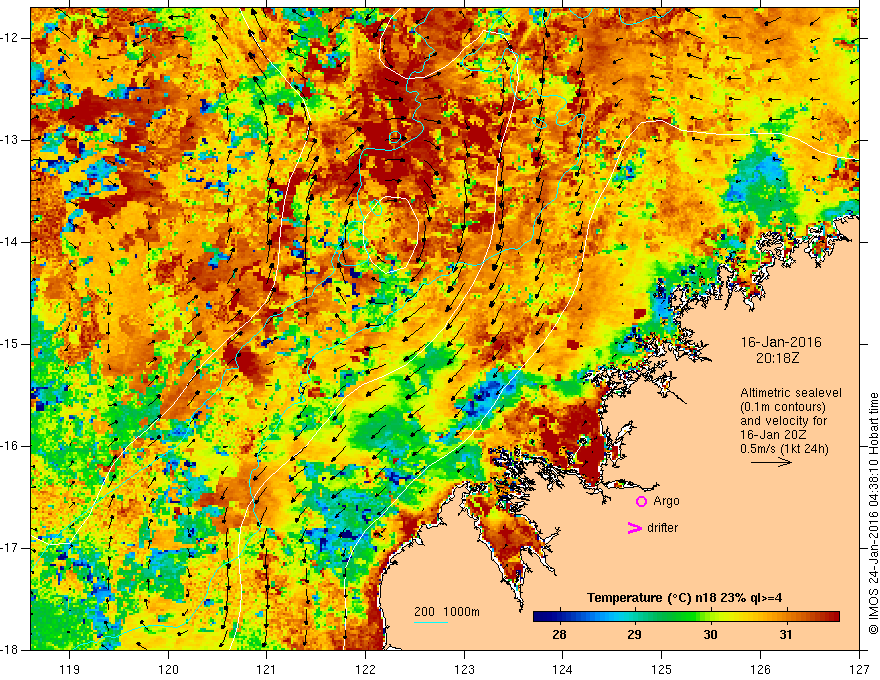Click latitude axis label -12
The image size is (880, 680).
pyautogui.click(x=10, y=38)
